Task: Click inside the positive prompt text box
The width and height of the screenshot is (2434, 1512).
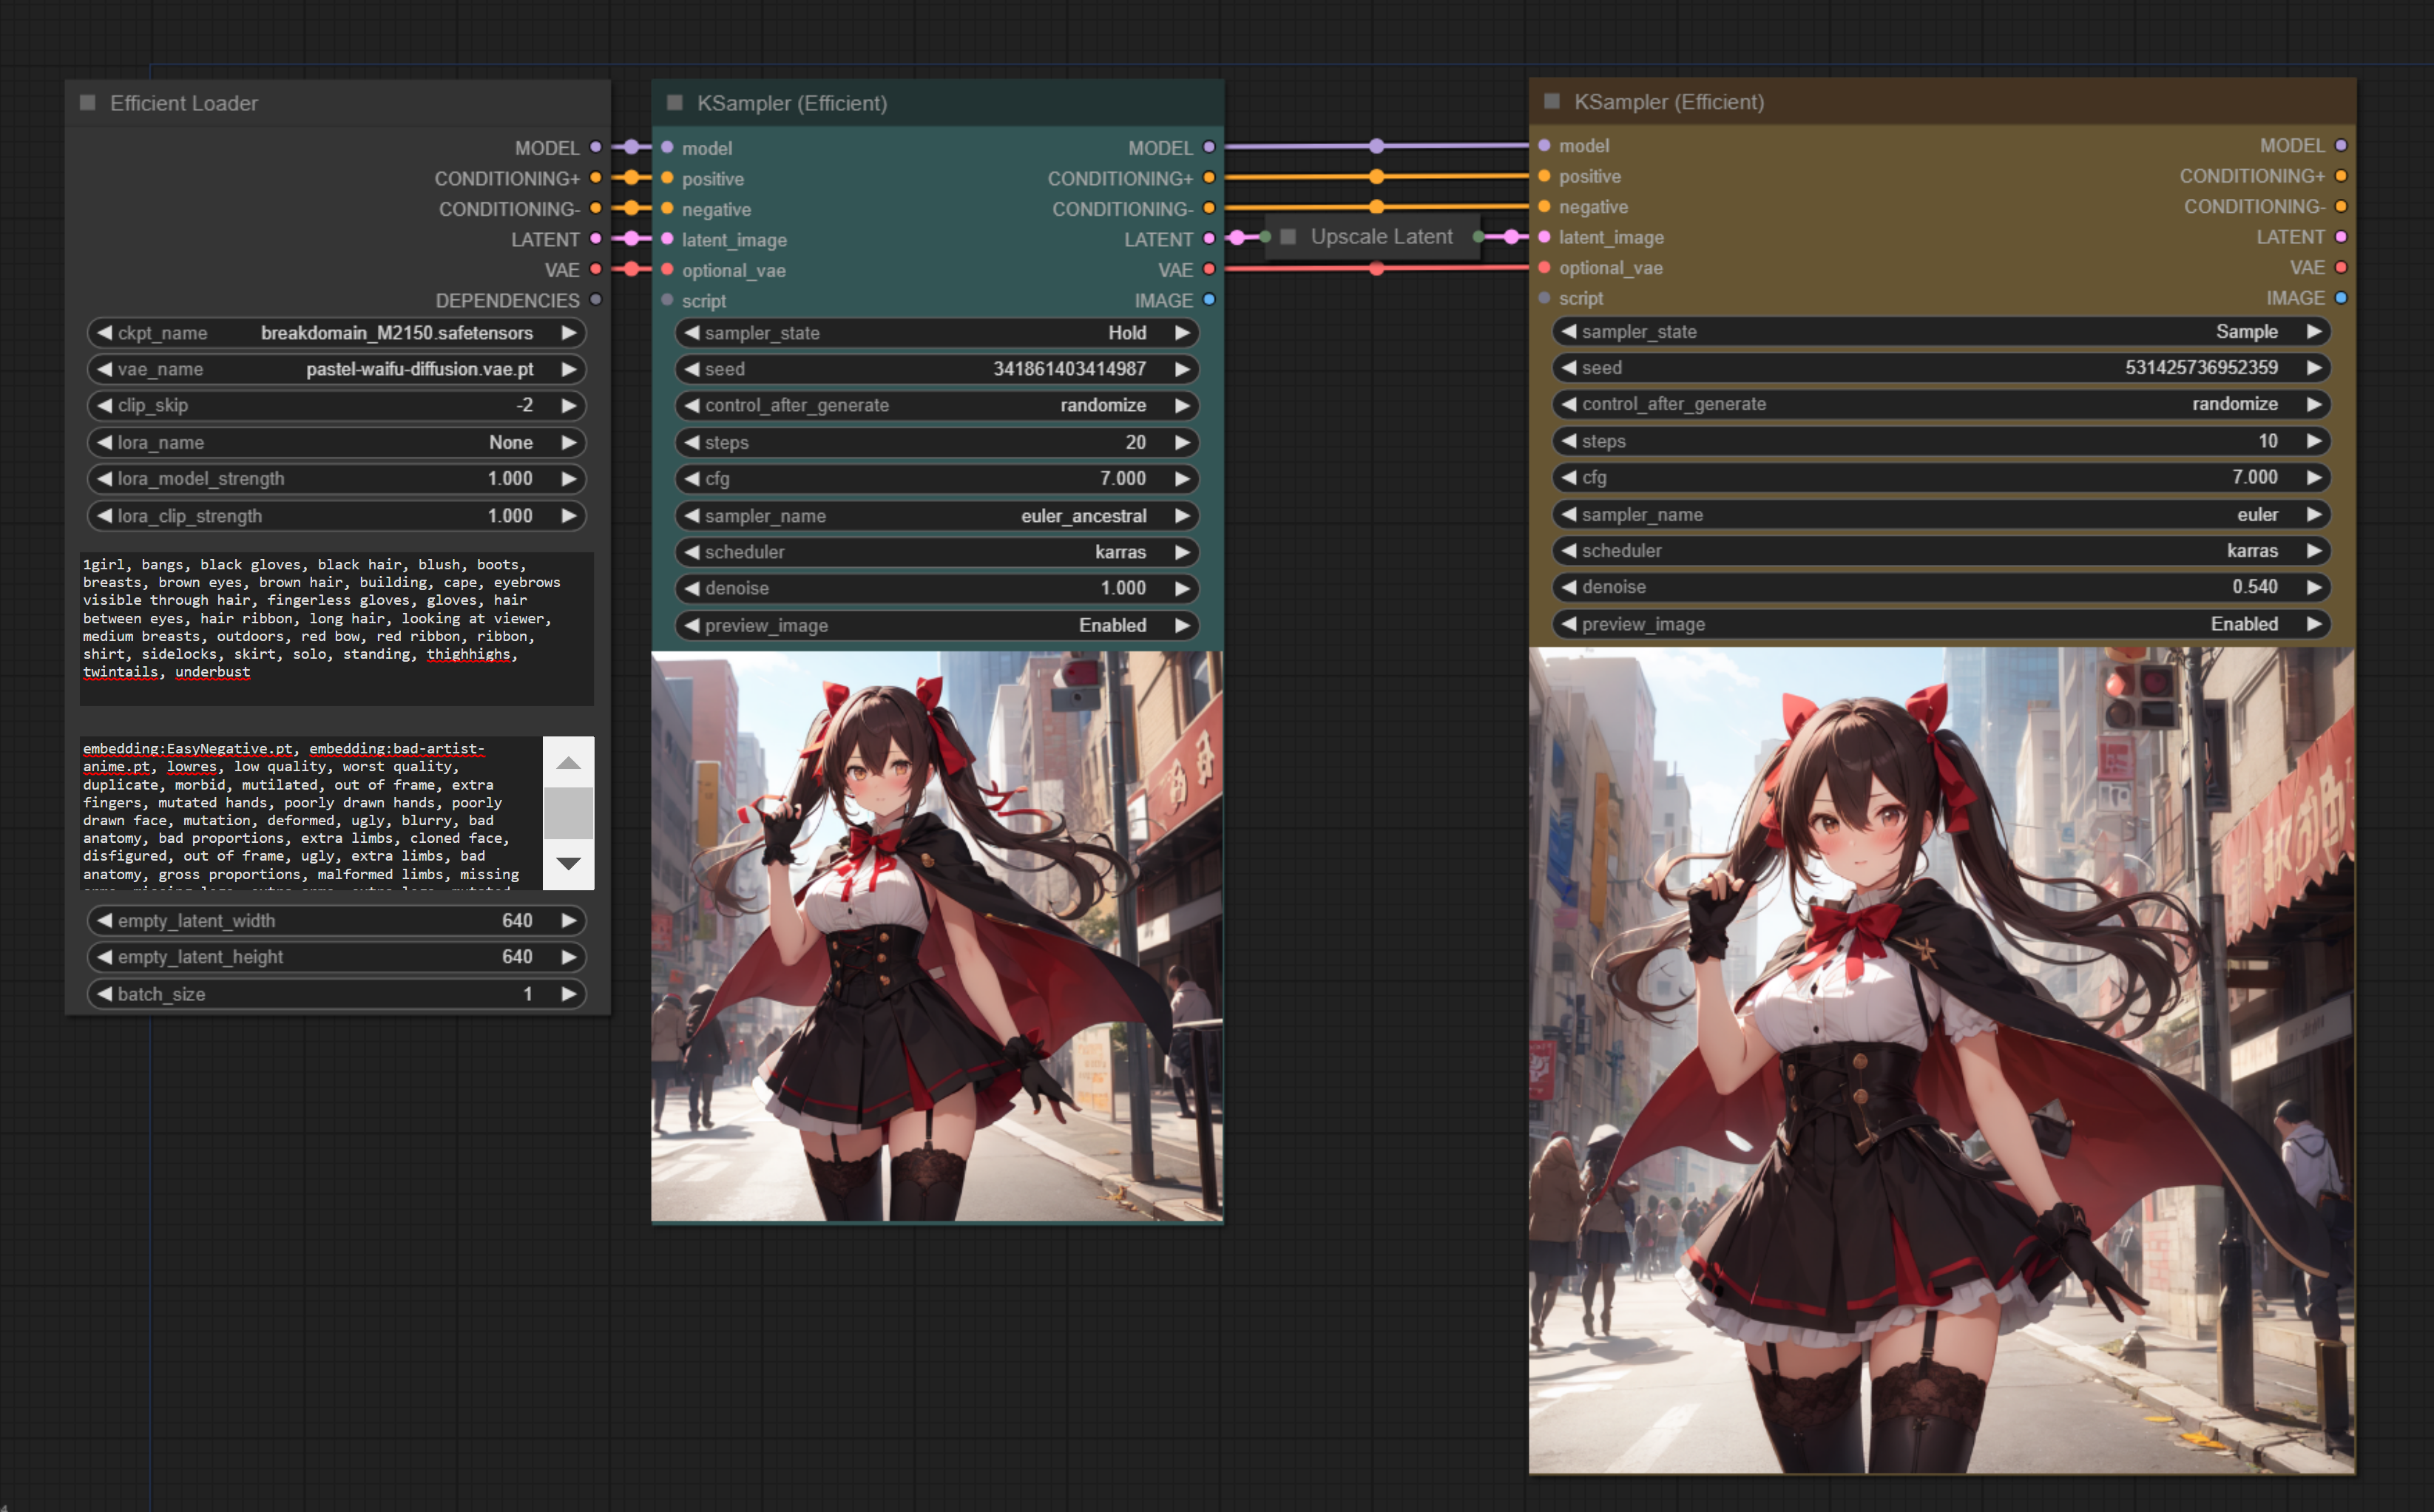Action: pos(336,628)
